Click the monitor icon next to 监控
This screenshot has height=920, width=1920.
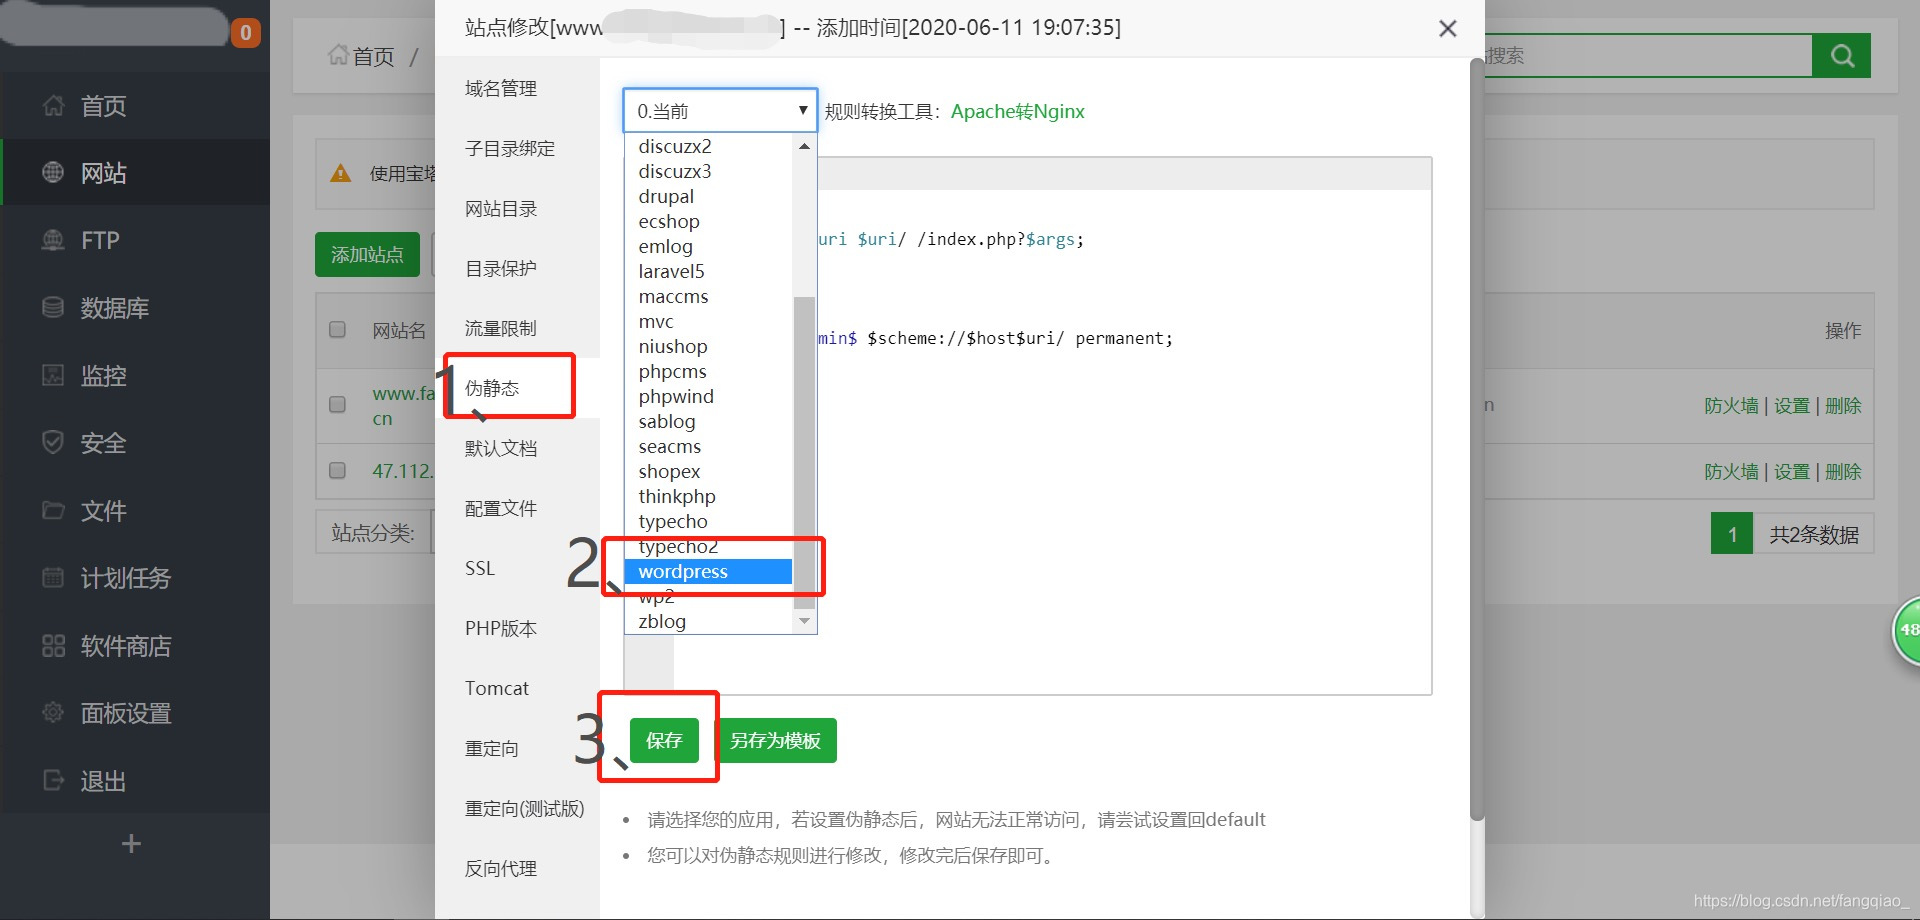(53, 375)
